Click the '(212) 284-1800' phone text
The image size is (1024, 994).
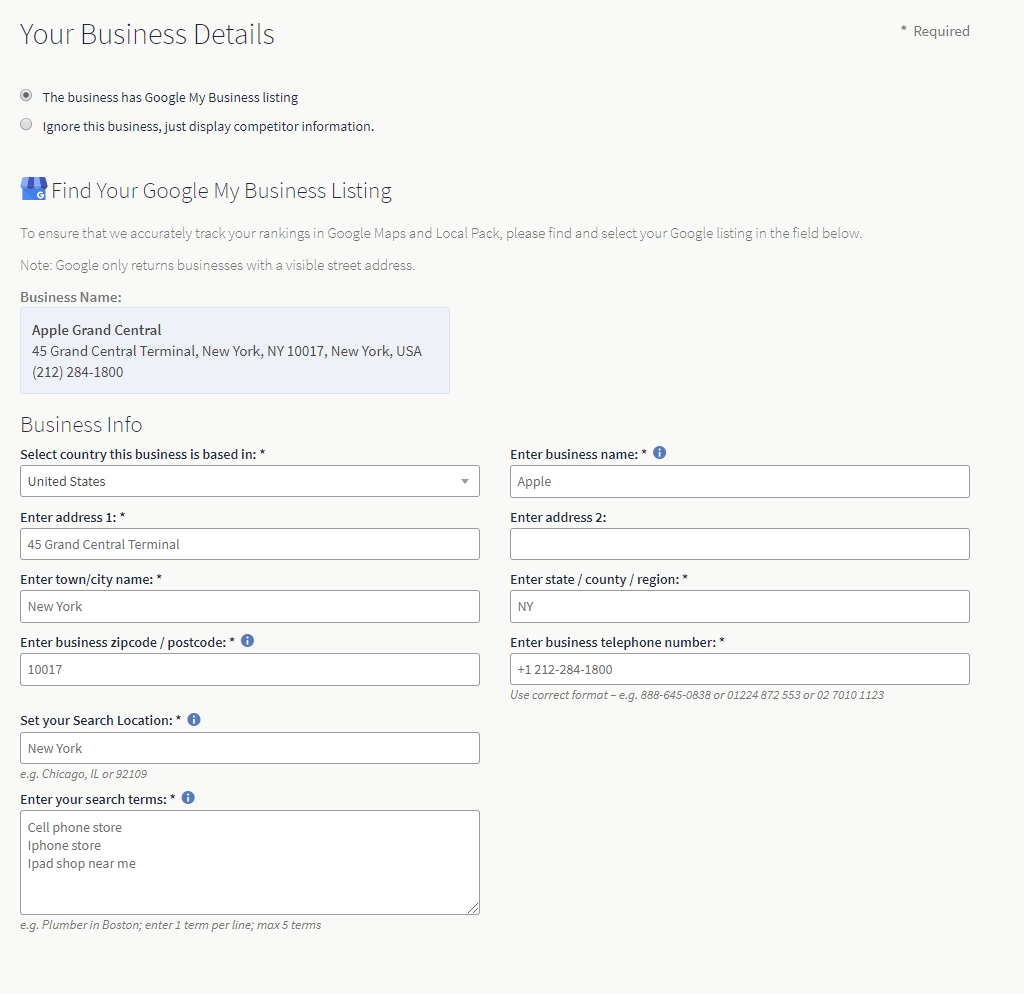click(x=78, y=372)
